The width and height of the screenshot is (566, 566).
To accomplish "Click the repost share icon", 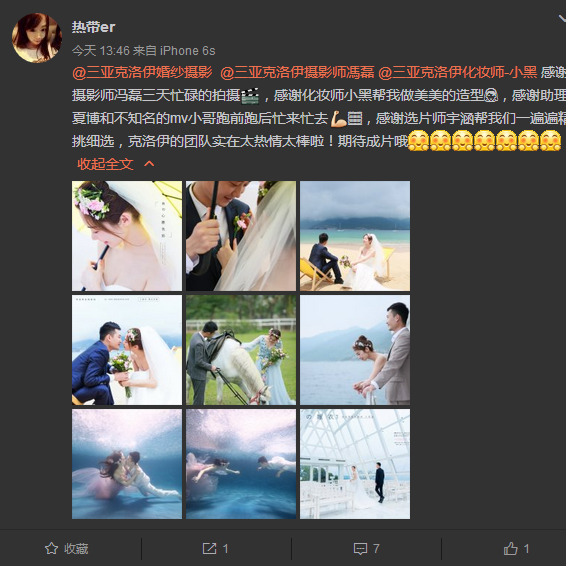I will coord(209,548).
